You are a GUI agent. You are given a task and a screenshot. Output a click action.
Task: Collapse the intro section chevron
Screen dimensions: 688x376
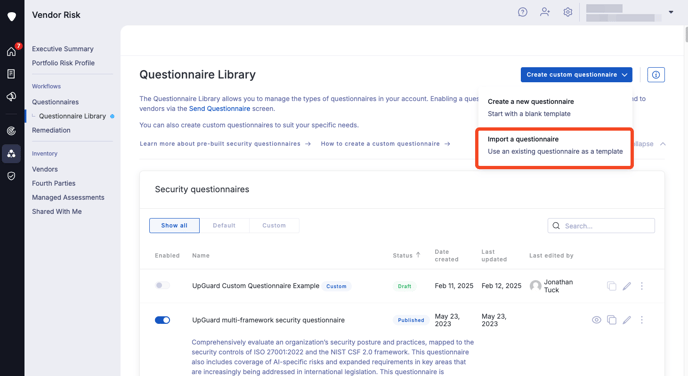pyautogui.click(x=663, y=144)
